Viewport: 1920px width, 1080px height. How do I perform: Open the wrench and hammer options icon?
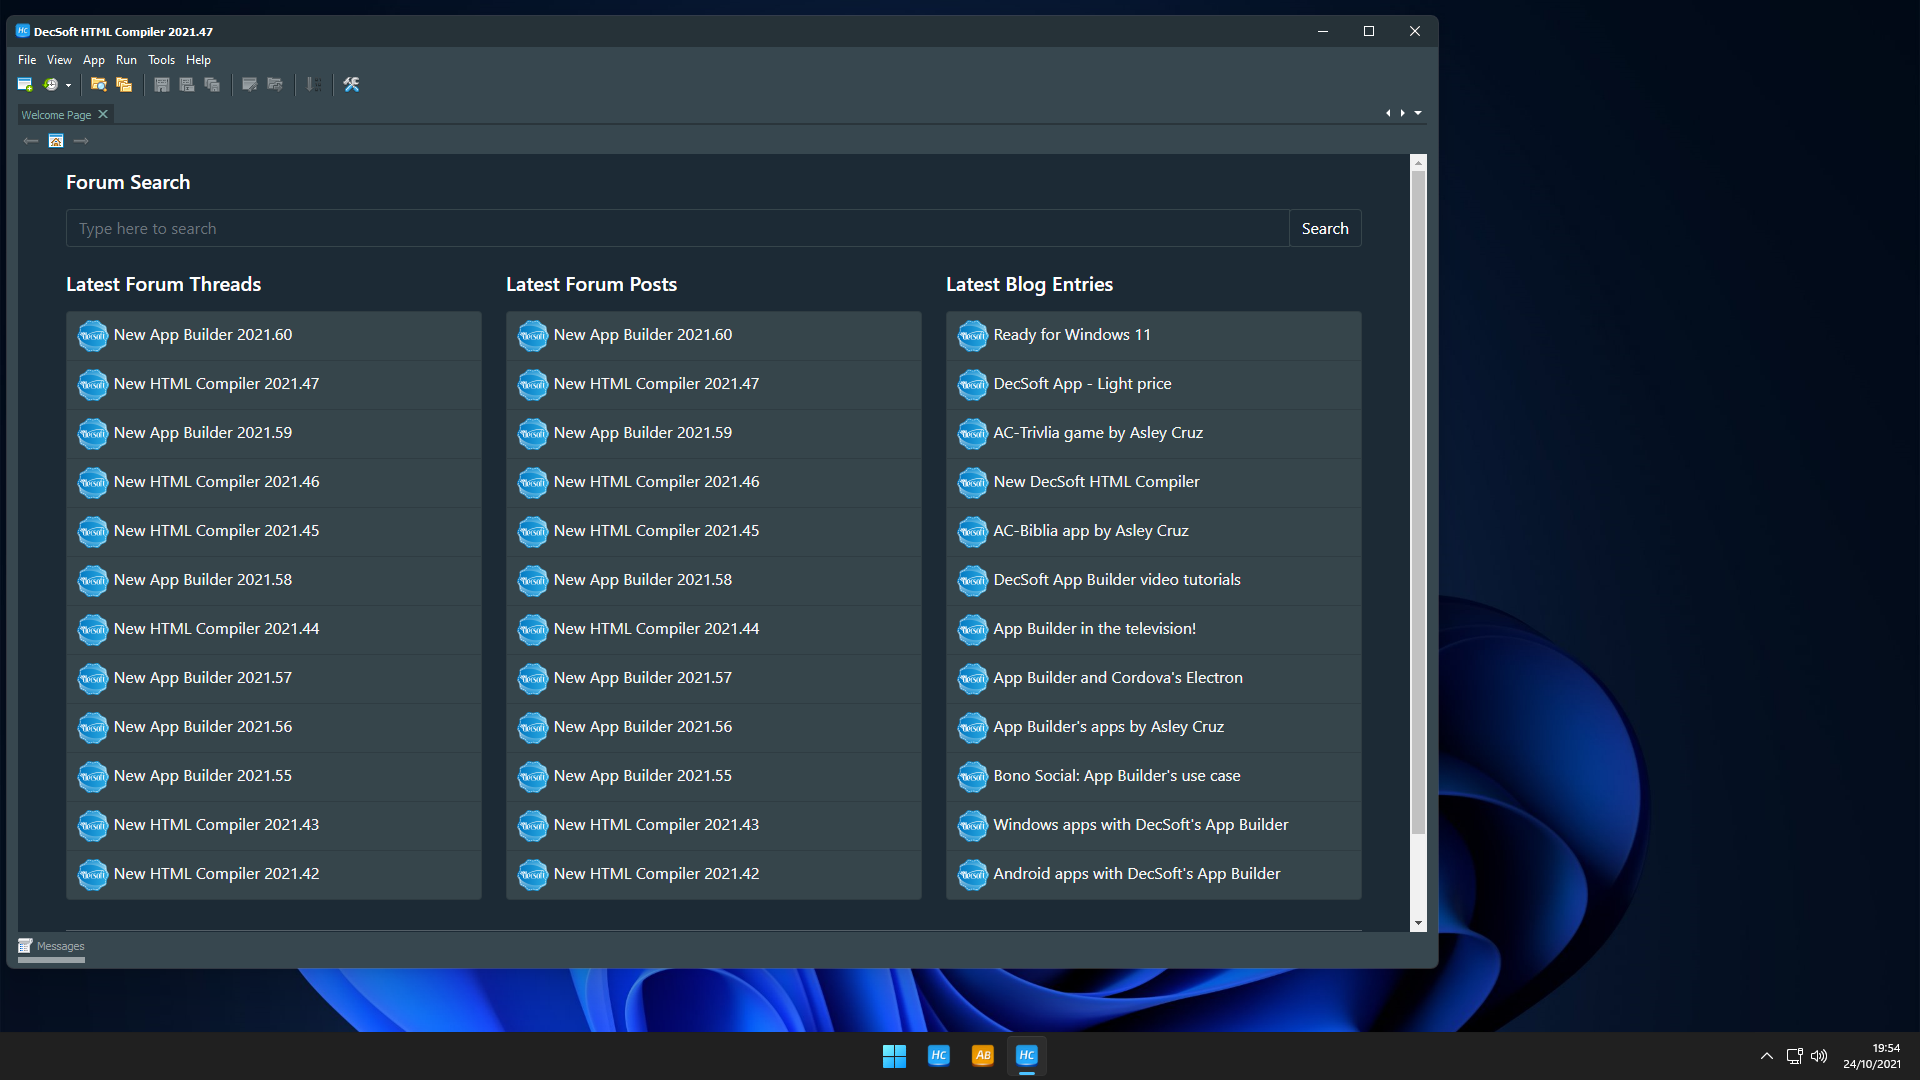point(351,85)
